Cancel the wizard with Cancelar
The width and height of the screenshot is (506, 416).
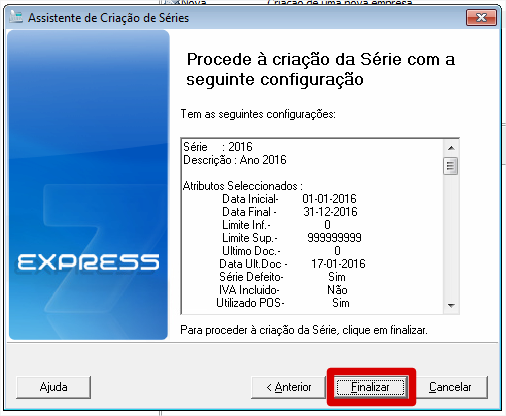[x=450, y=387]
